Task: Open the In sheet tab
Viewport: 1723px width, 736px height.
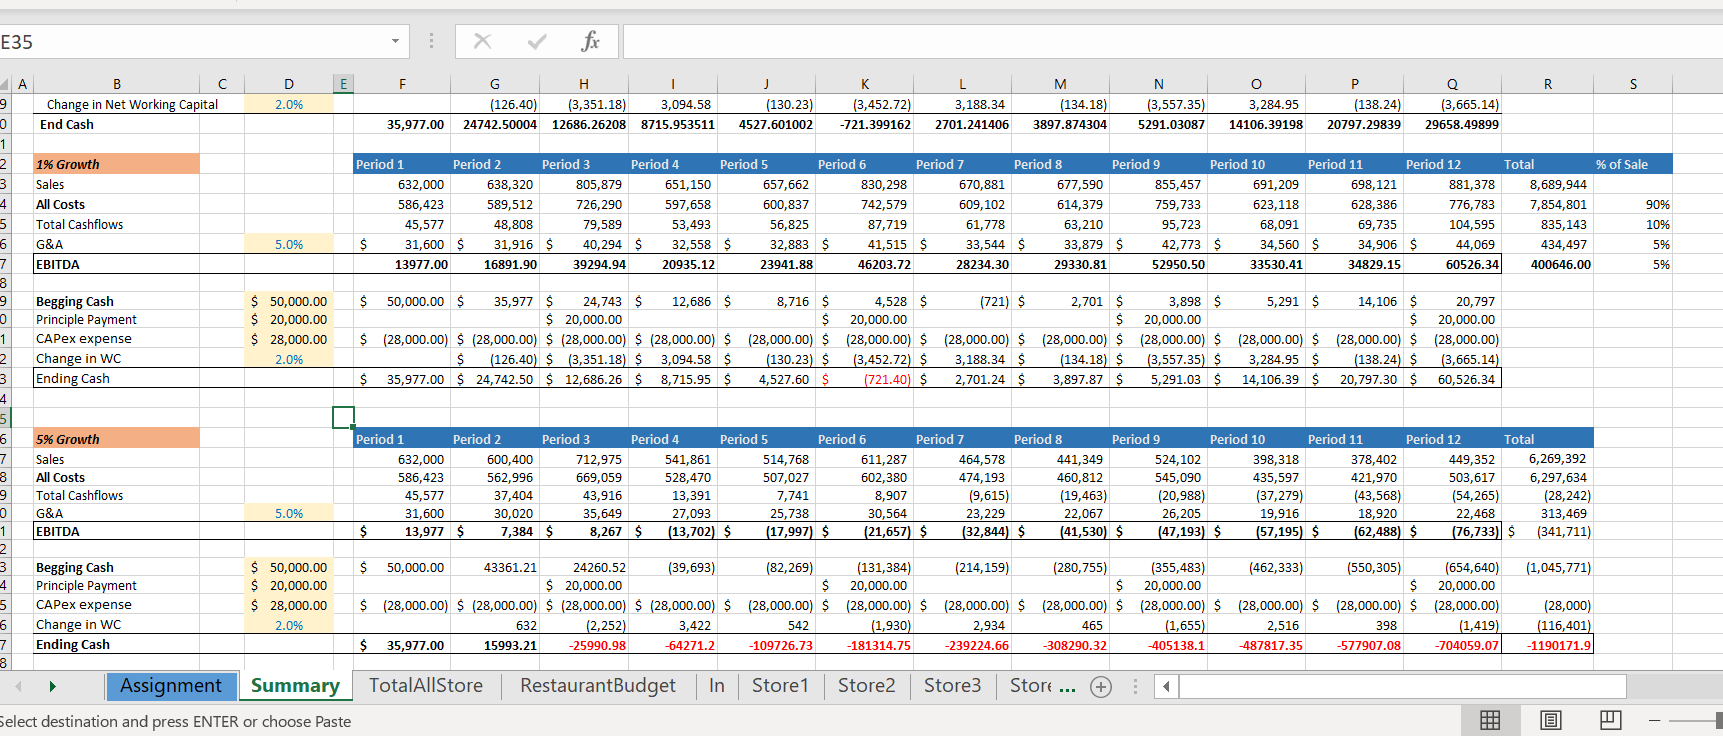Action: (x=717, y=686)
